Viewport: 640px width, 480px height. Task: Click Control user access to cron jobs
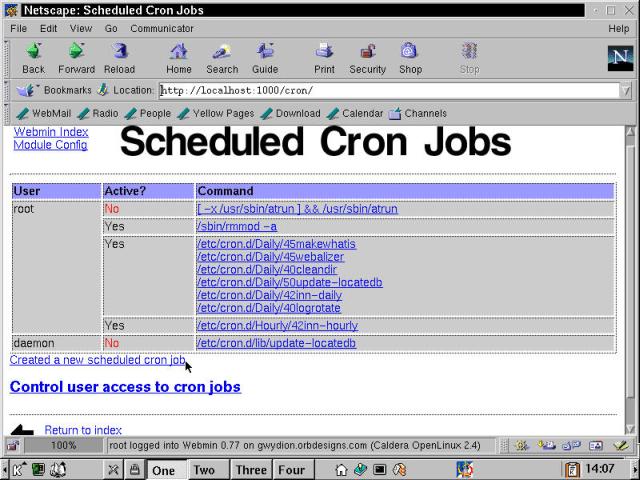pos(125,387)
